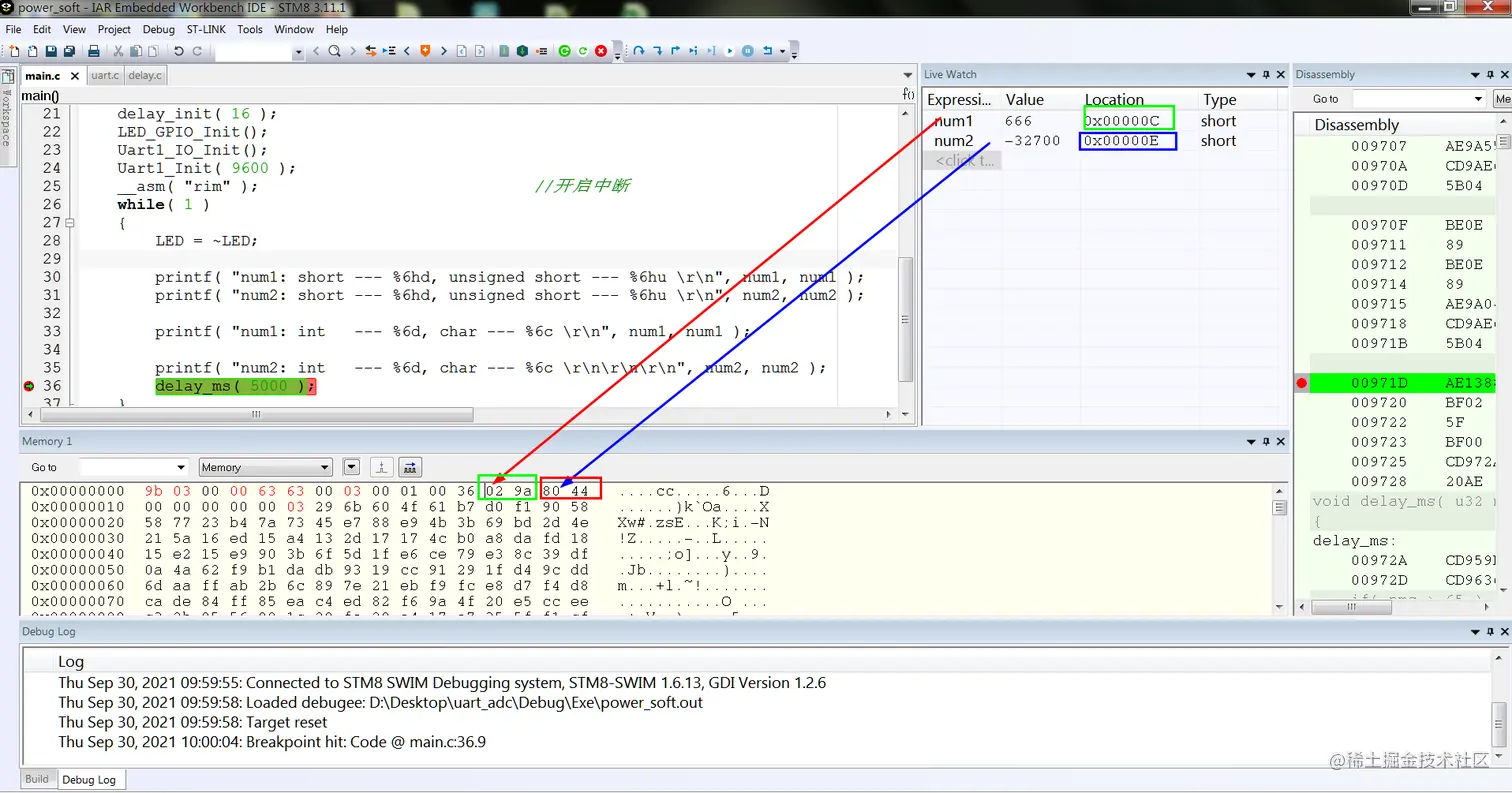Click memory address 0x00000010 row
The height and width of the screenshot is (793, 1512).
point(78,507)
